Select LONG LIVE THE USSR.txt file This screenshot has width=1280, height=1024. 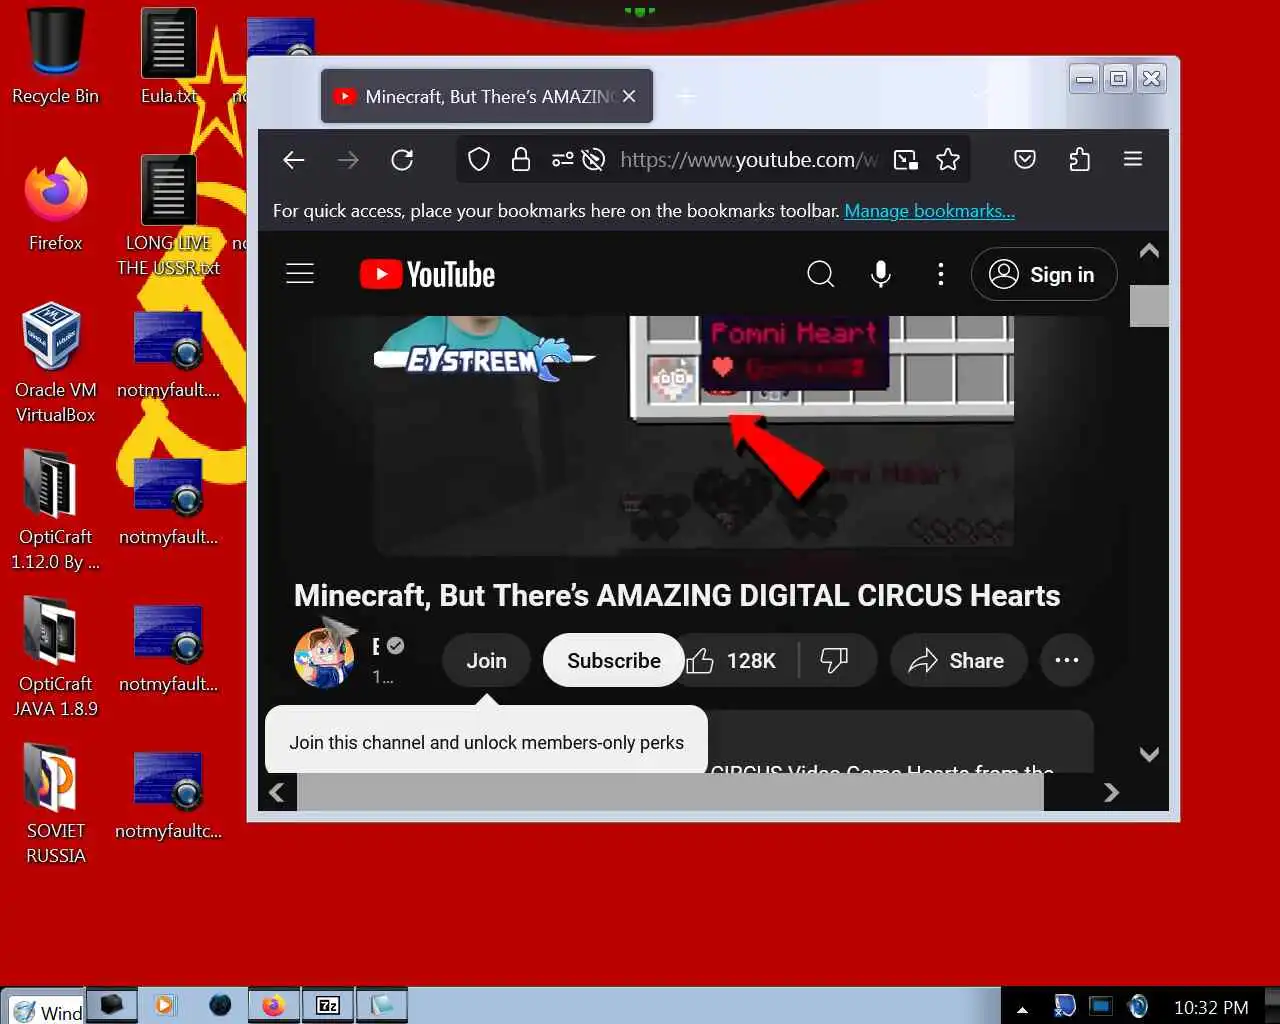[x=168, y=216]
